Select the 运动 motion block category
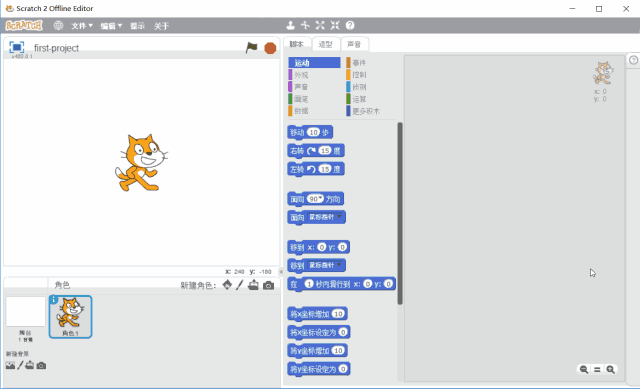 tap(314, 62)
